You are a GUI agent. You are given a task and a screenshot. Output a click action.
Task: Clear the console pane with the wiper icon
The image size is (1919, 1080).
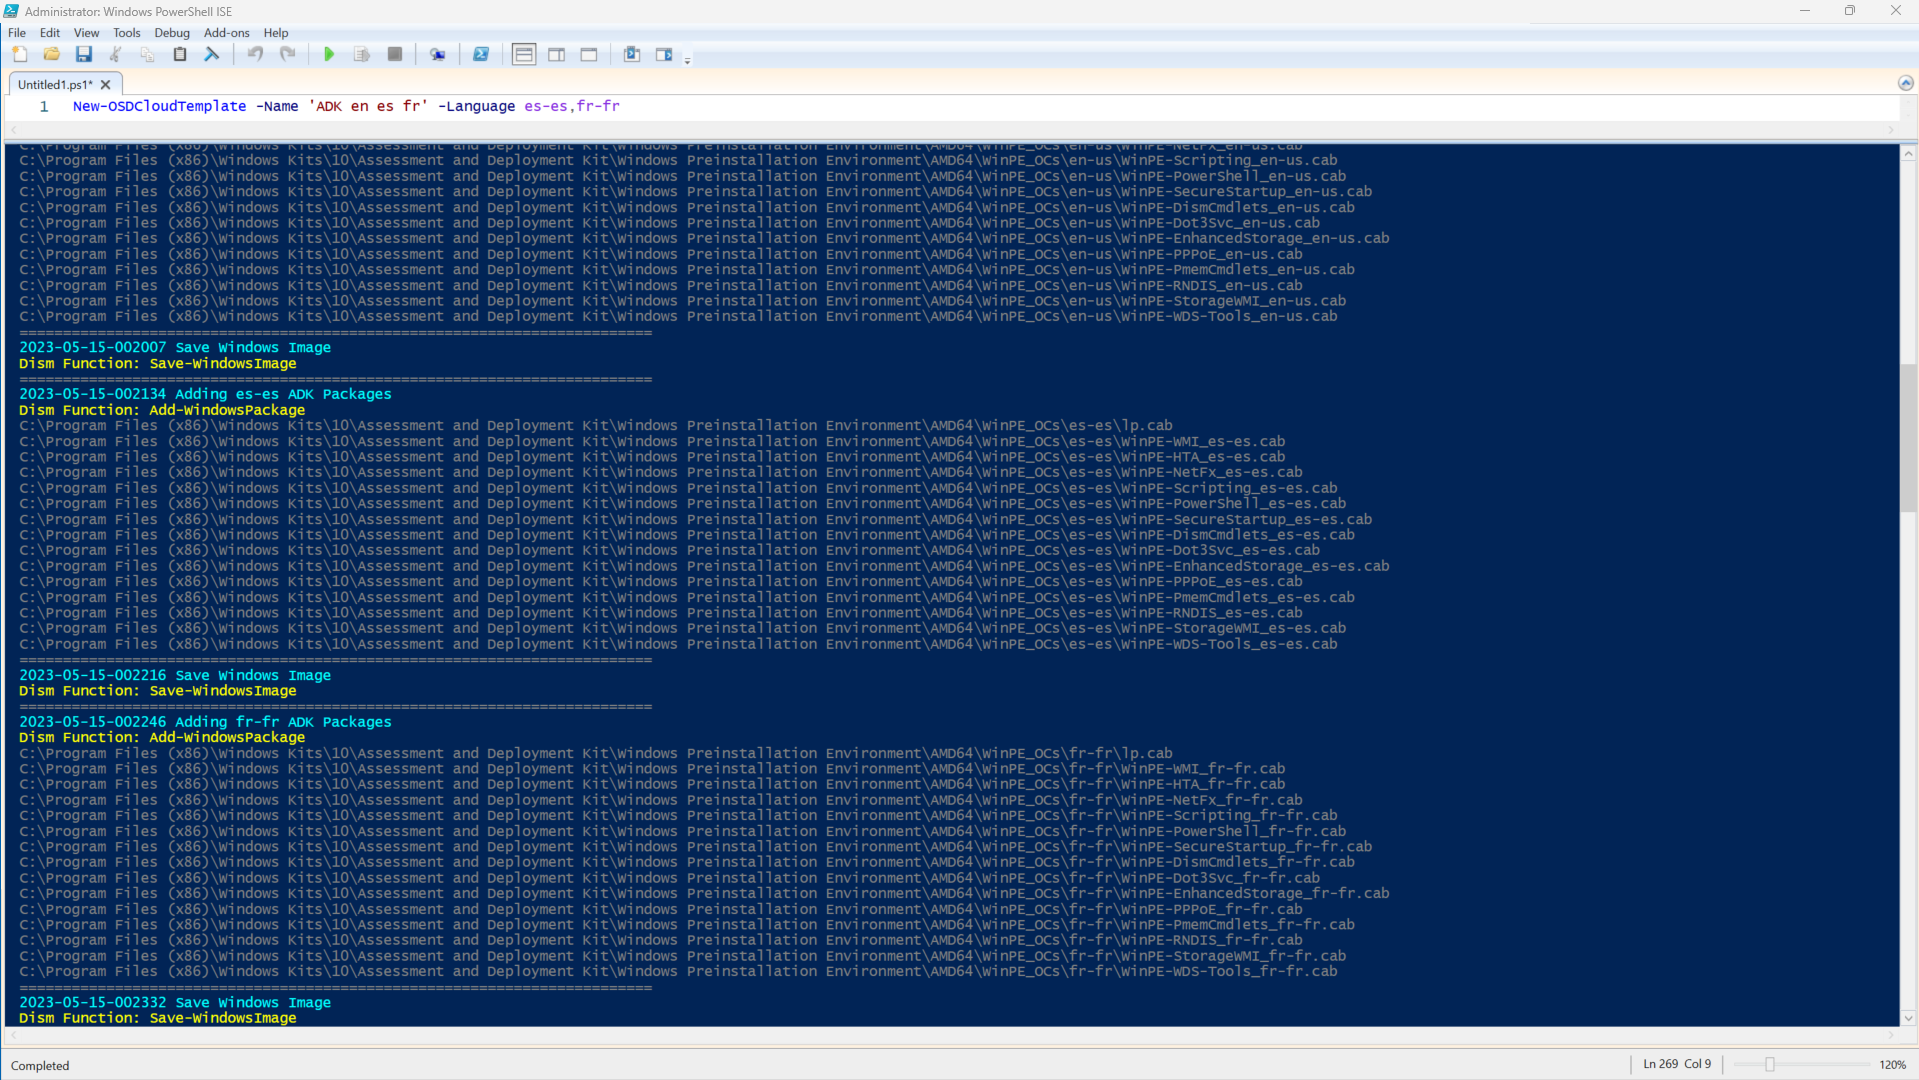212,55
